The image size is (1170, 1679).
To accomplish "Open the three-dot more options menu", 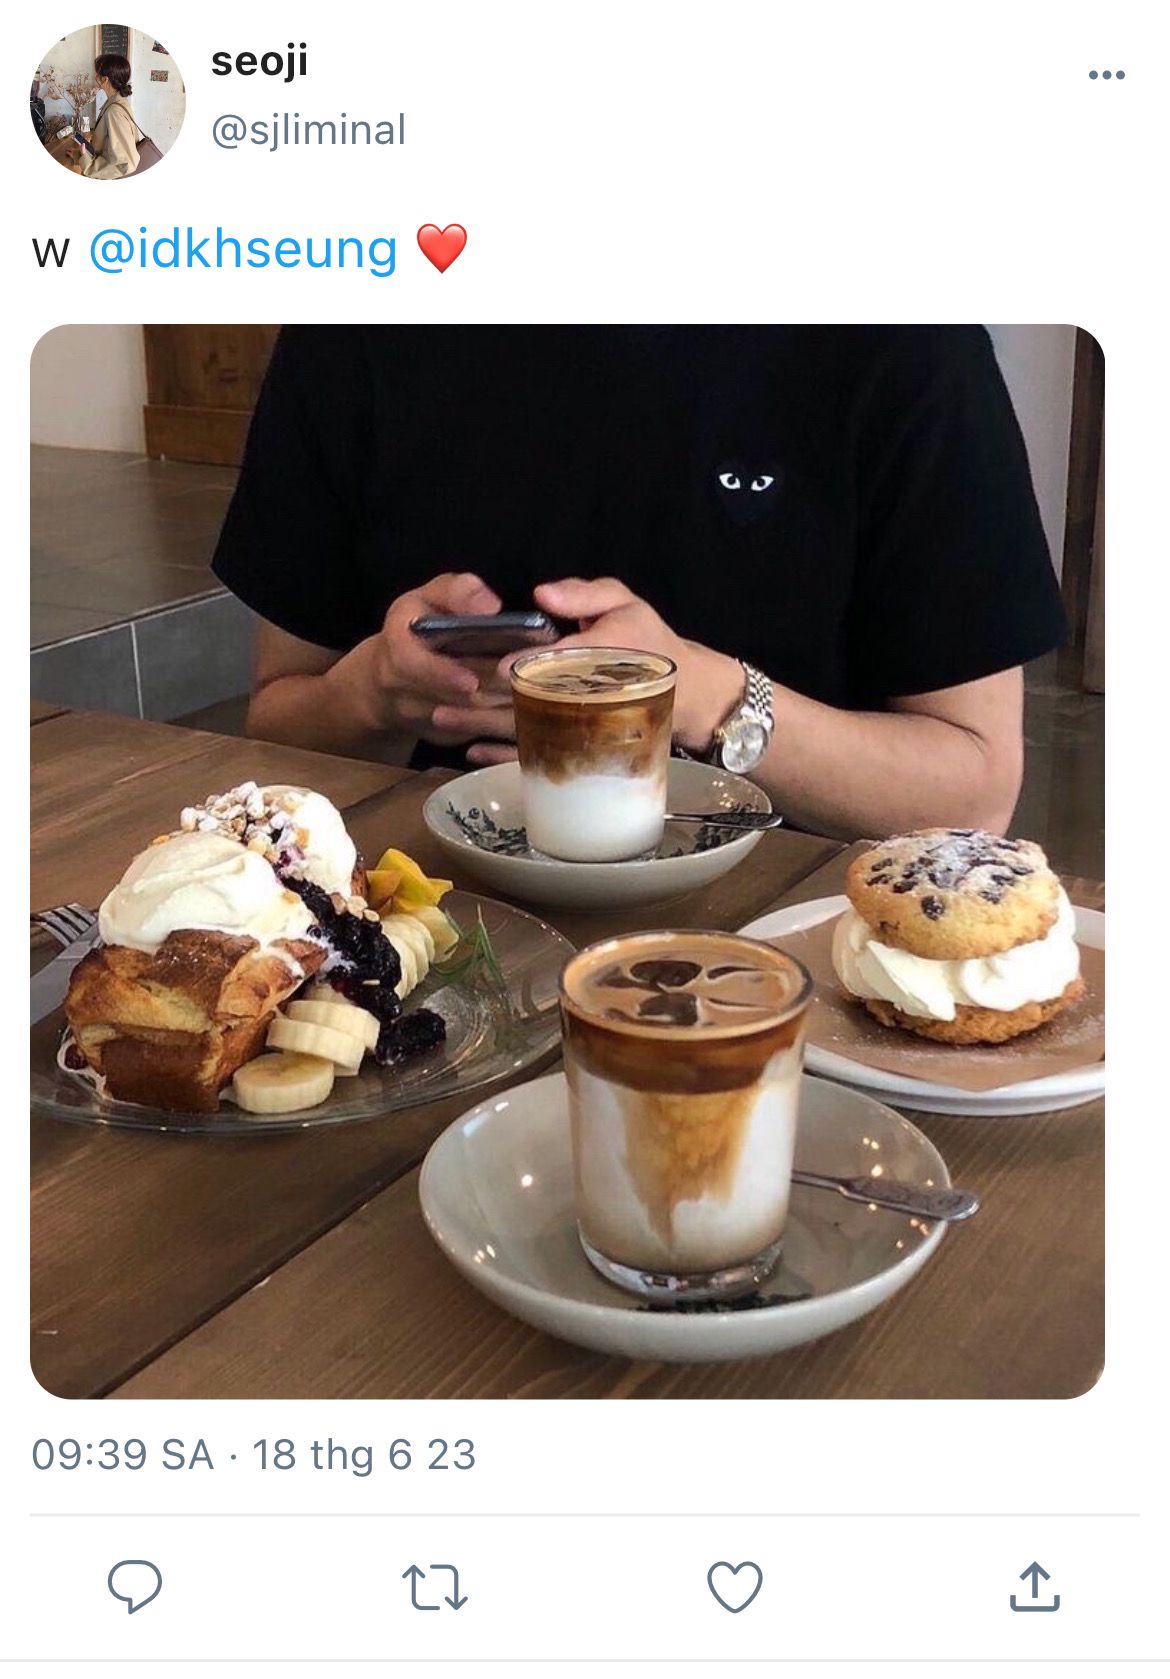I will (1106, 75).
